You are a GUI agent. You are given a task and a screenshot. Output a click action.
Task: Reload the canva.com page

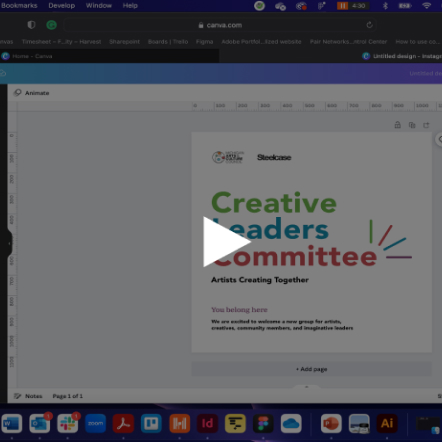(369, 25)
